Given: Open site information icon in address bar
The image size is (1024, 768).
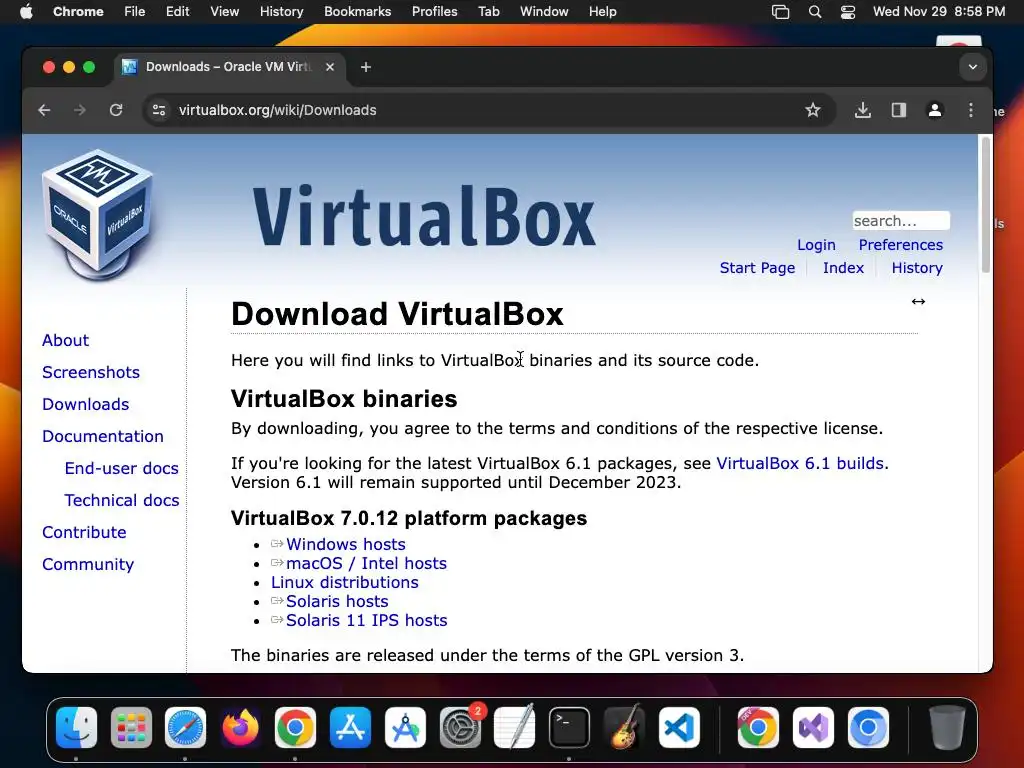Looking at the screenshot, I should (x=159, y=110).
